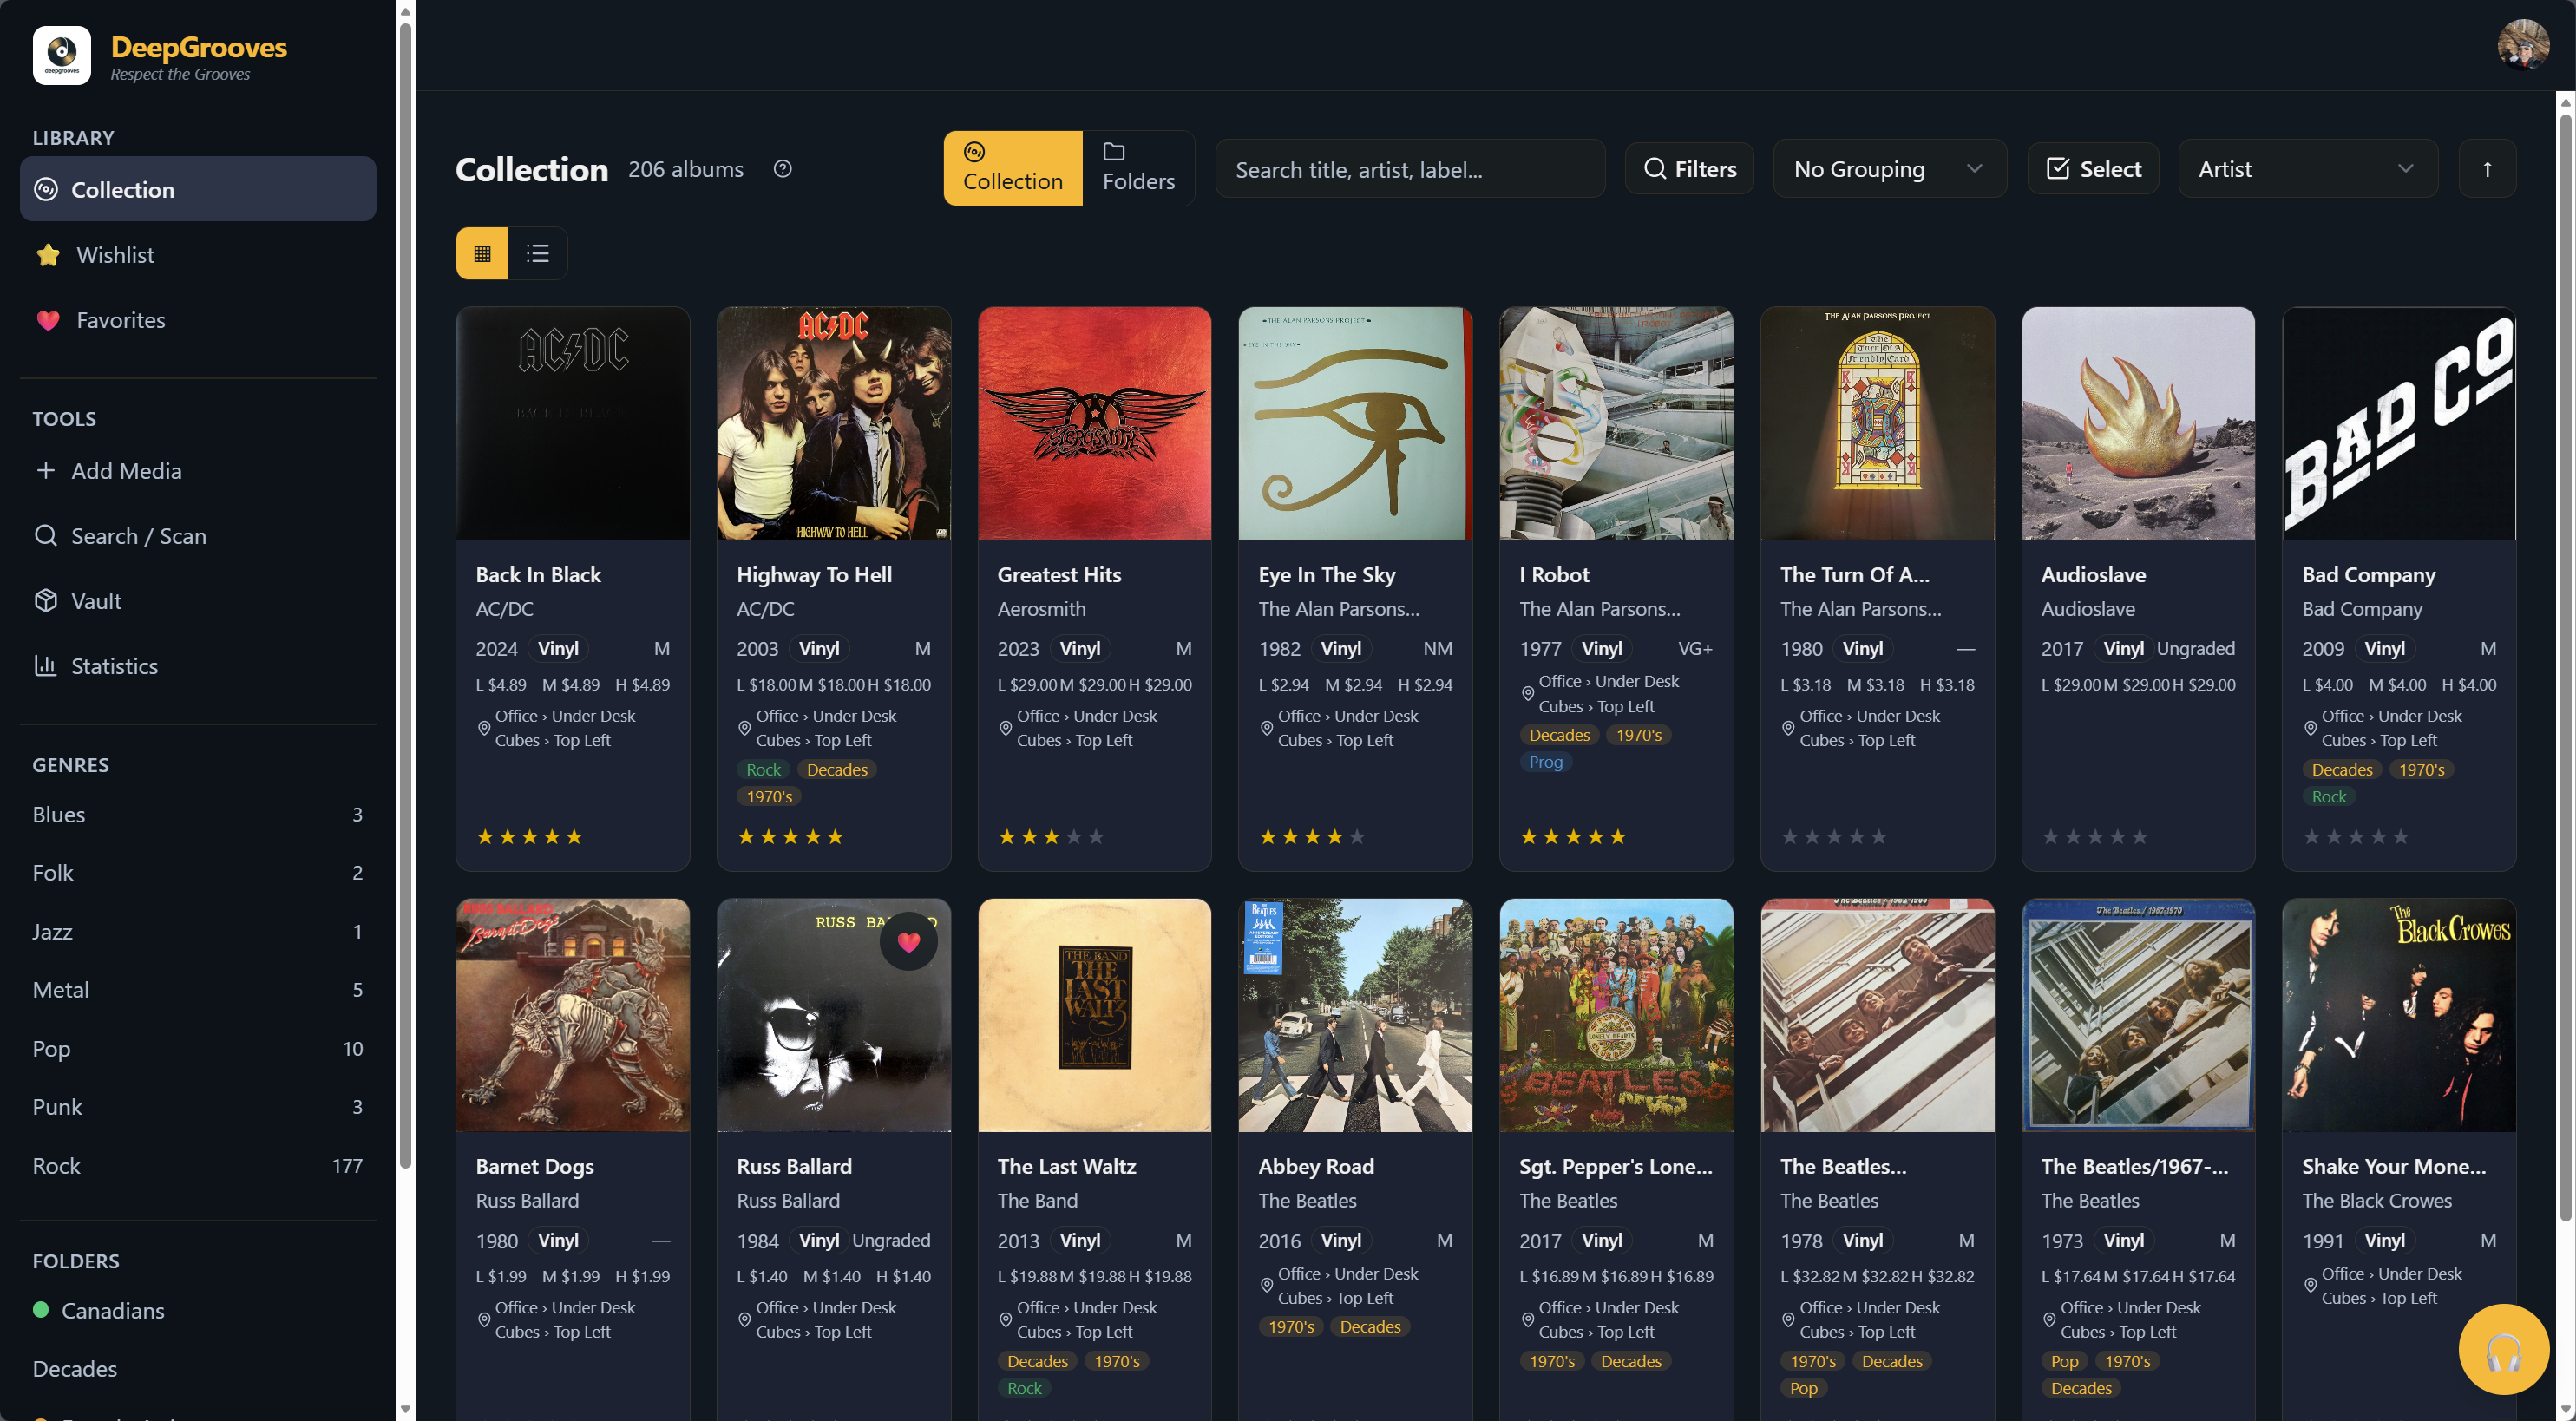
Task: Click the Collection disc icon in sidebar
Action: click(45, 189)
